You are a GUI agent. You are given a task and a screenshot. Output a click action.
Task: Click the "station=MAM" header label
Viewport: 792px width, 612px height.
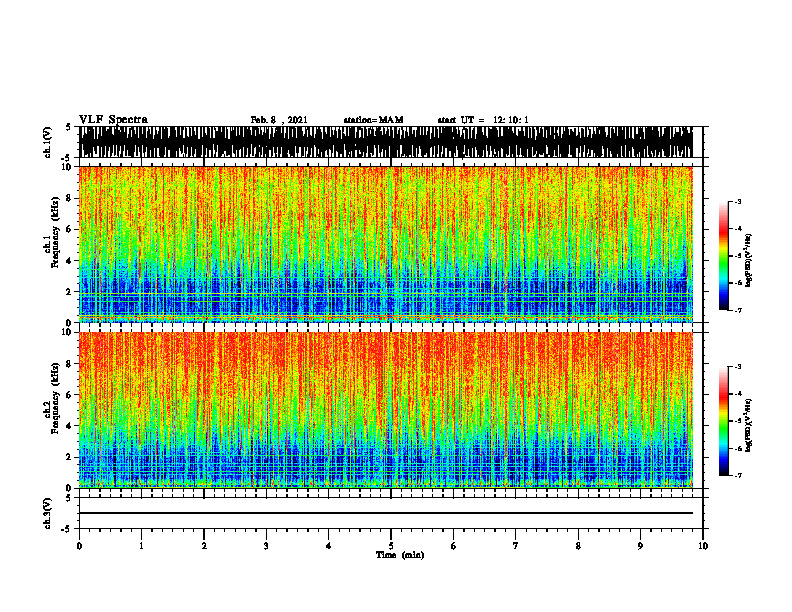374,120
